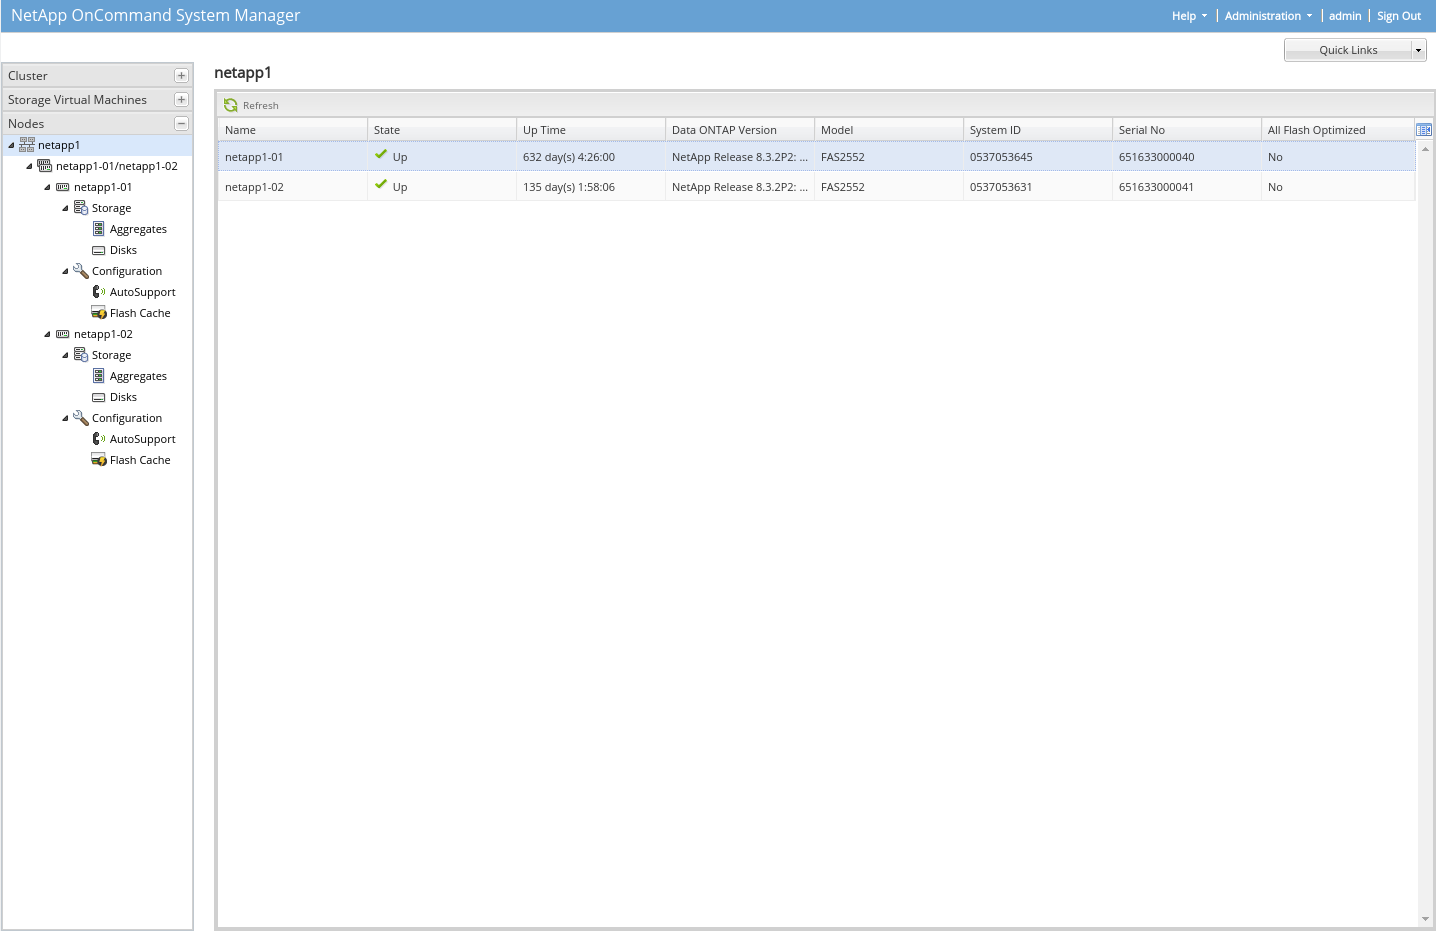Image resolution: width=1436 pixels, height=931 pixels.
Task: Click the Aggregates icon under netapp1-02
Action: click(99, 376)
